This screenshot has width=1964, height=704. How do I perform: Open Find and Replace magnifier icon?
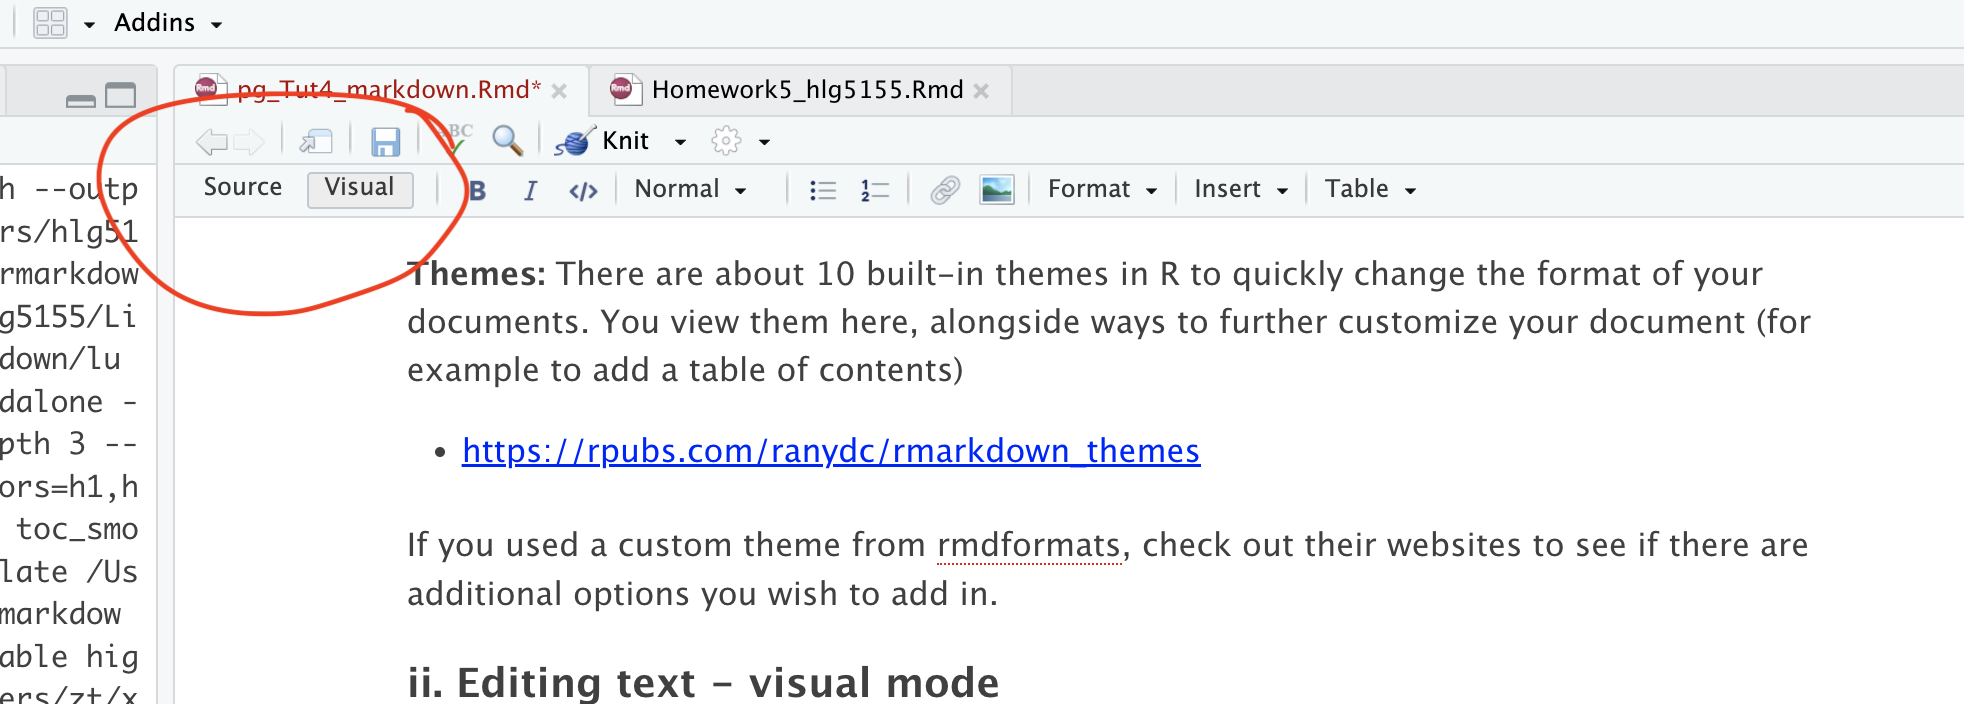(x=507, y=141)
